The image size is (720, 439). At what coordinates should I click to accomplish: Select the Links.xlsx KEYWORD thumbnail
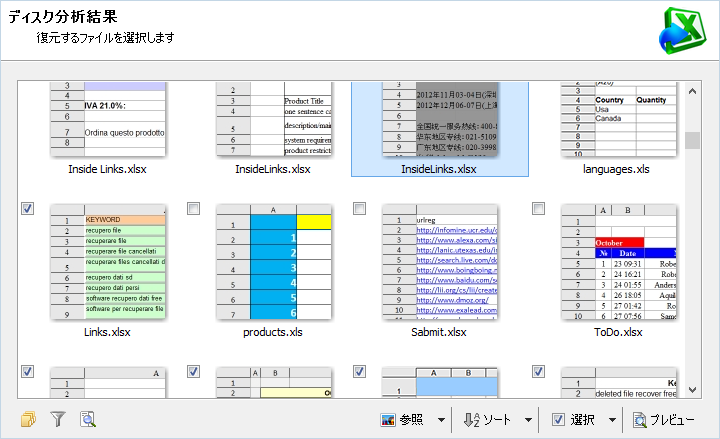108,262
